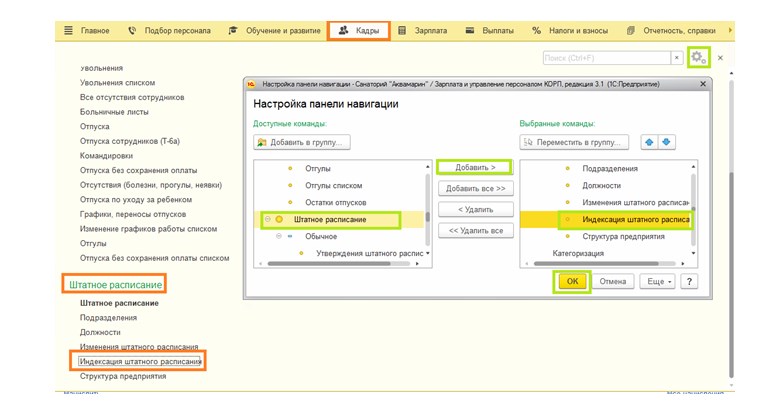Click in the Поиск search field

click(x=606, y=59)
